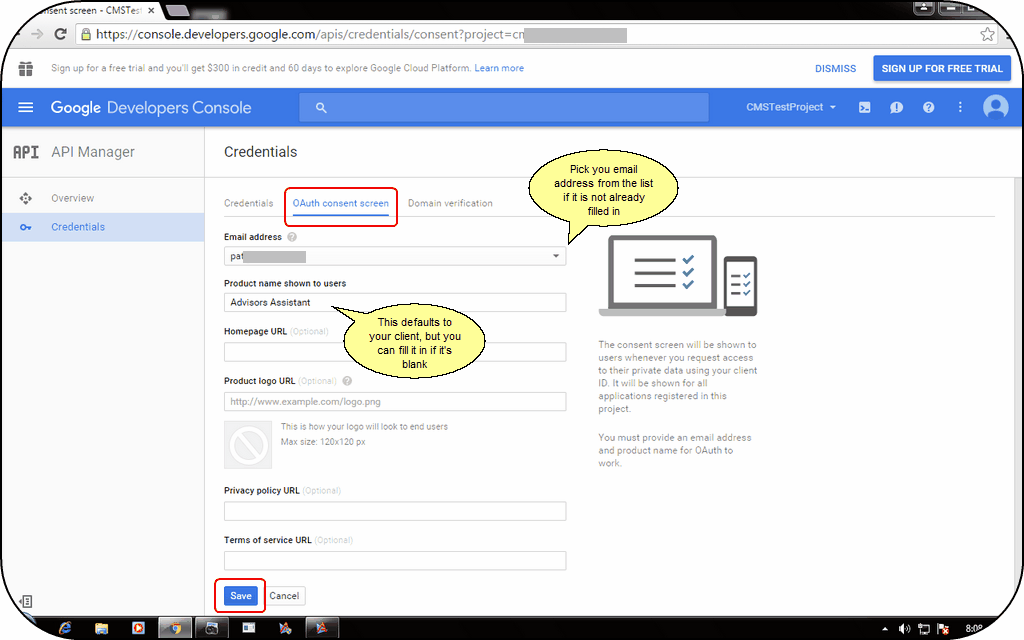
Task: Open the Email address dropdown
Action: pos(556,256)
